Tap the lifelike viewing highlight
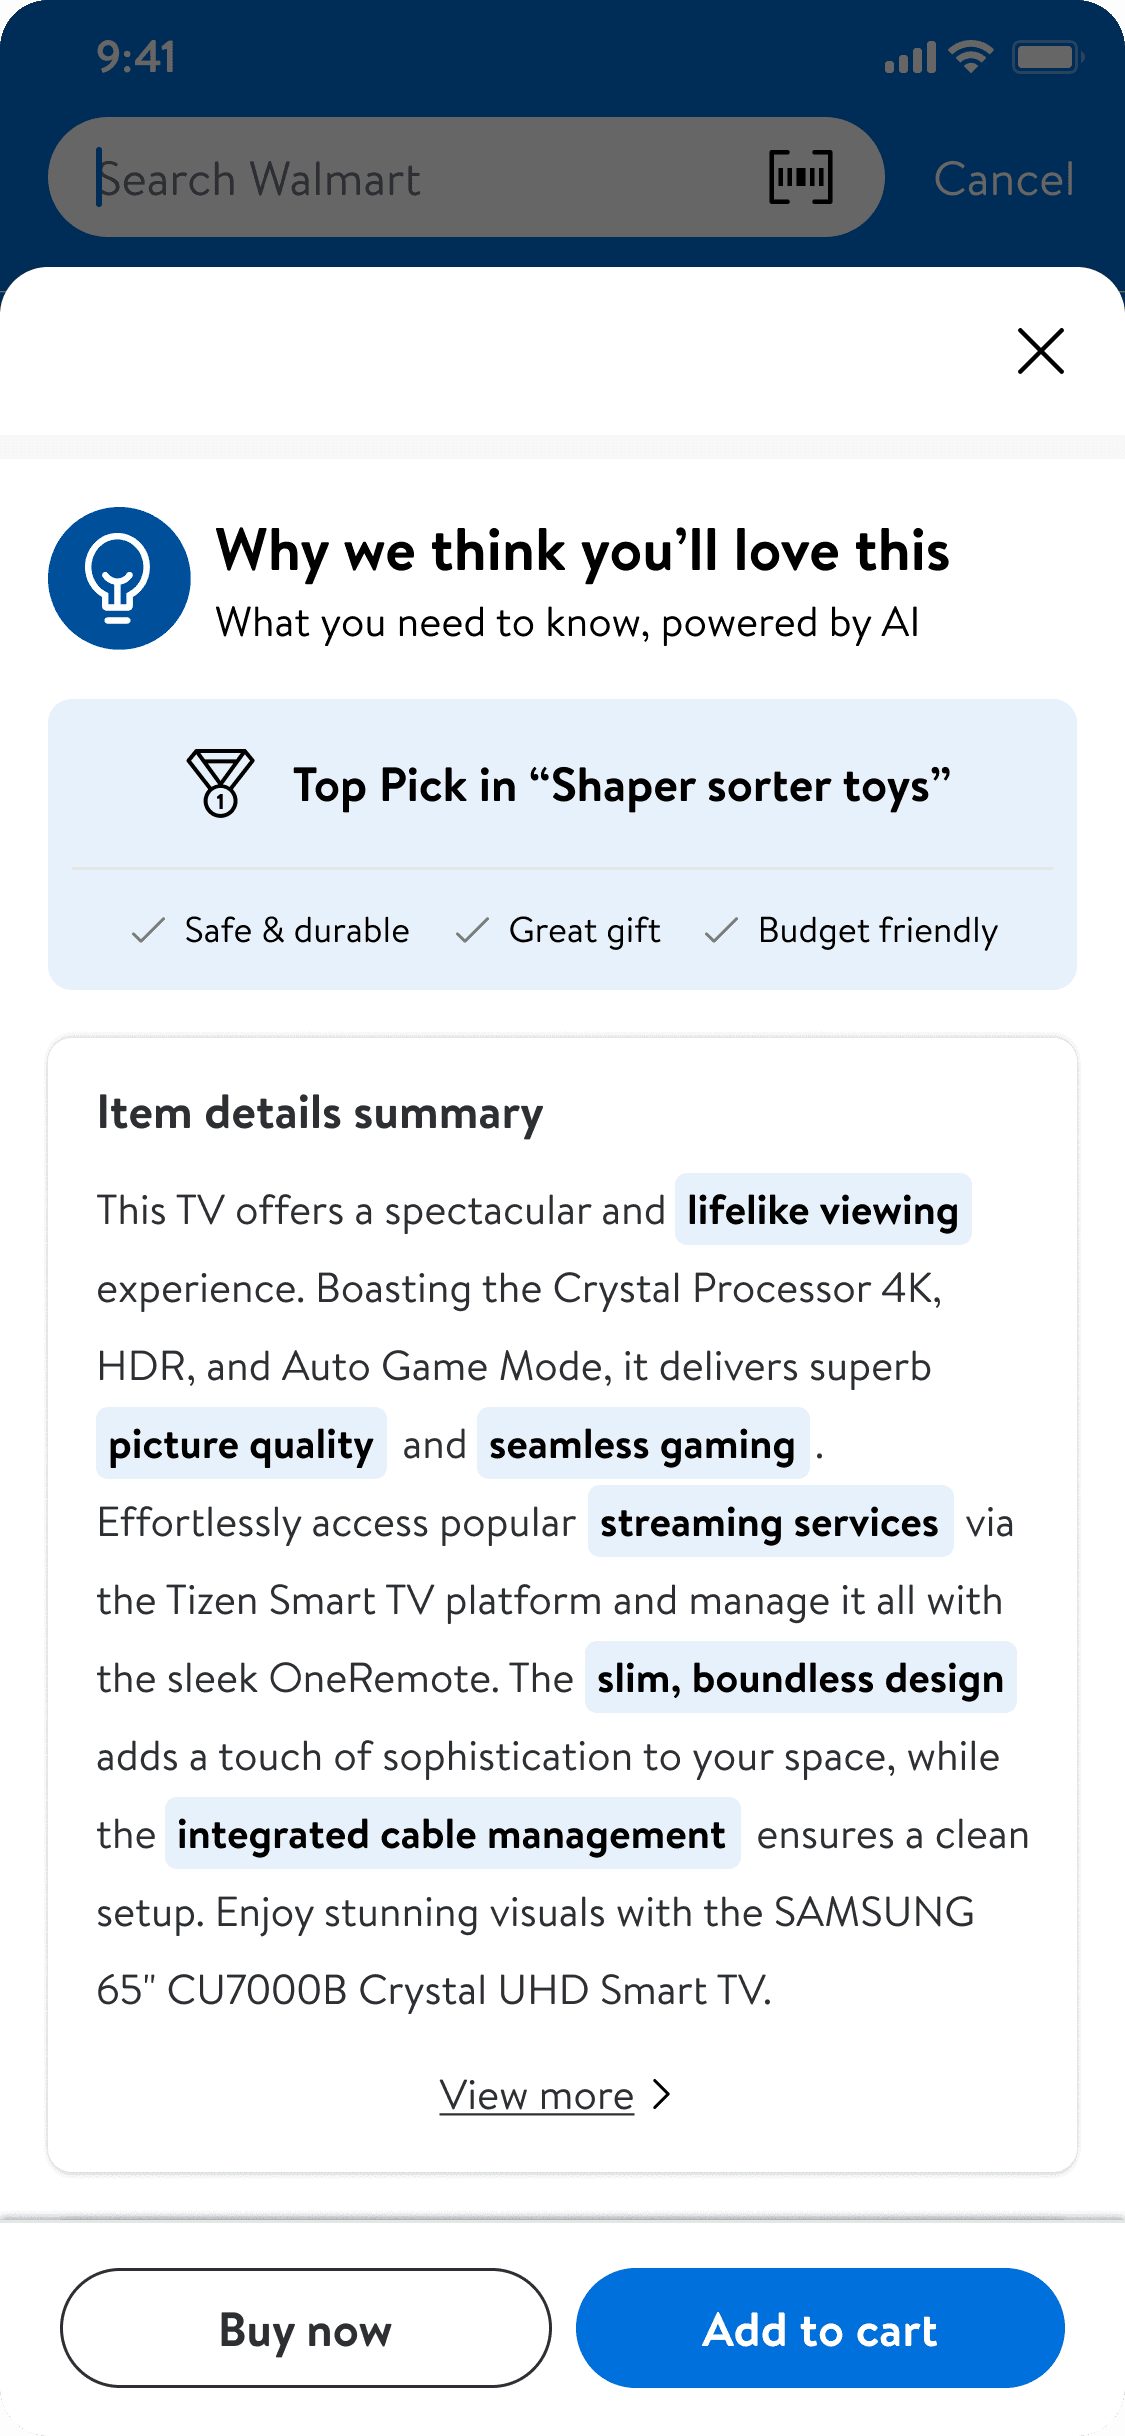 tap(823, 1210)
